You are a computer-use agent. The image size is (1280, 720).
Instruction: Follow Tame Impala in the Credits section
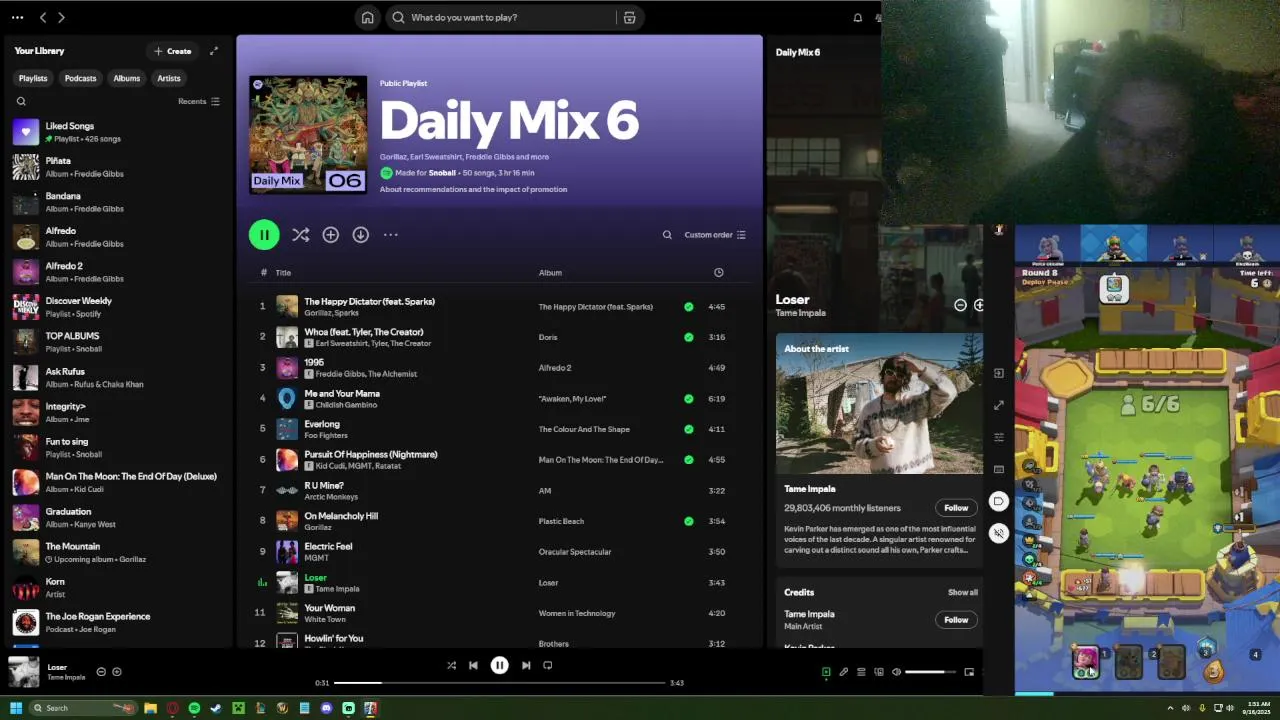point(956,620)
